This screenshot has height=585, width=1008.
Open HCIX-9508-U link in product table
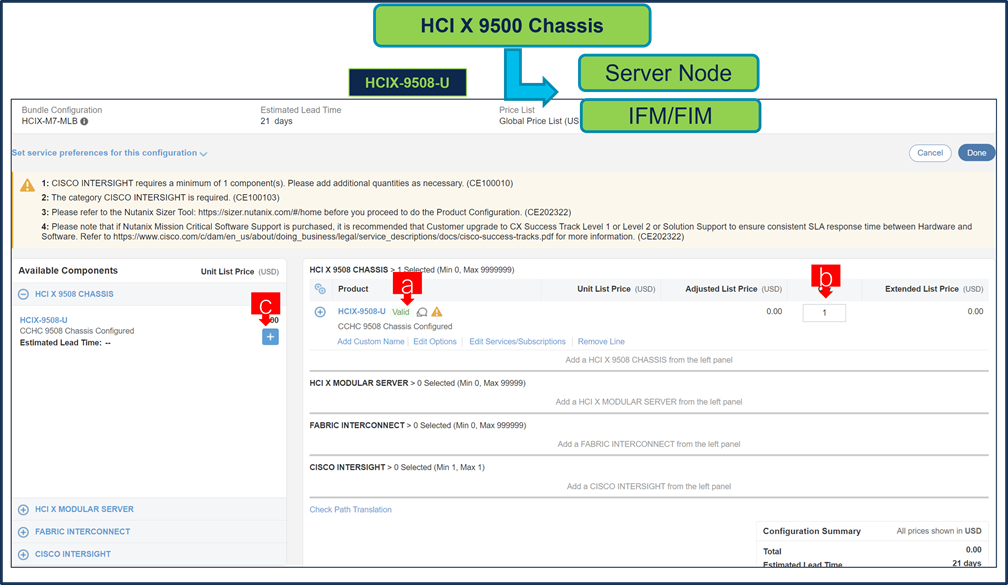[361, 311]
